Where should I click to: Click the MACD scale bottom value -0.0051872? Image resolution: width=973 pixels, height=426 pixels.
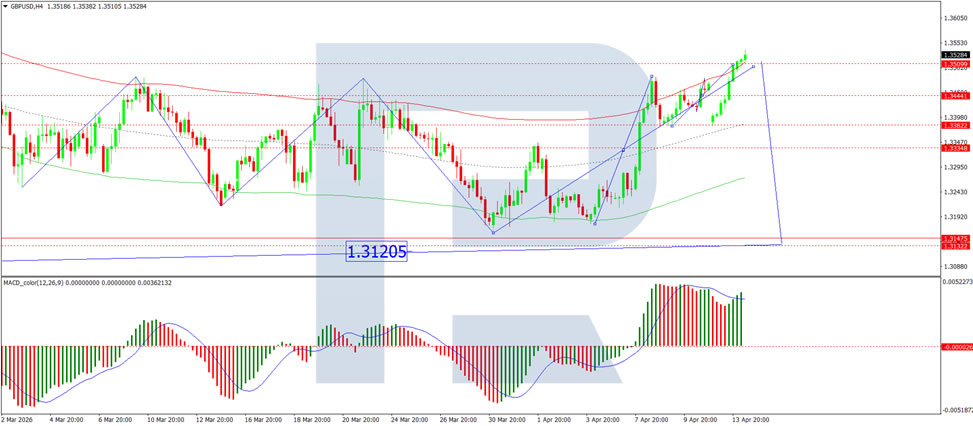(957, 410)
